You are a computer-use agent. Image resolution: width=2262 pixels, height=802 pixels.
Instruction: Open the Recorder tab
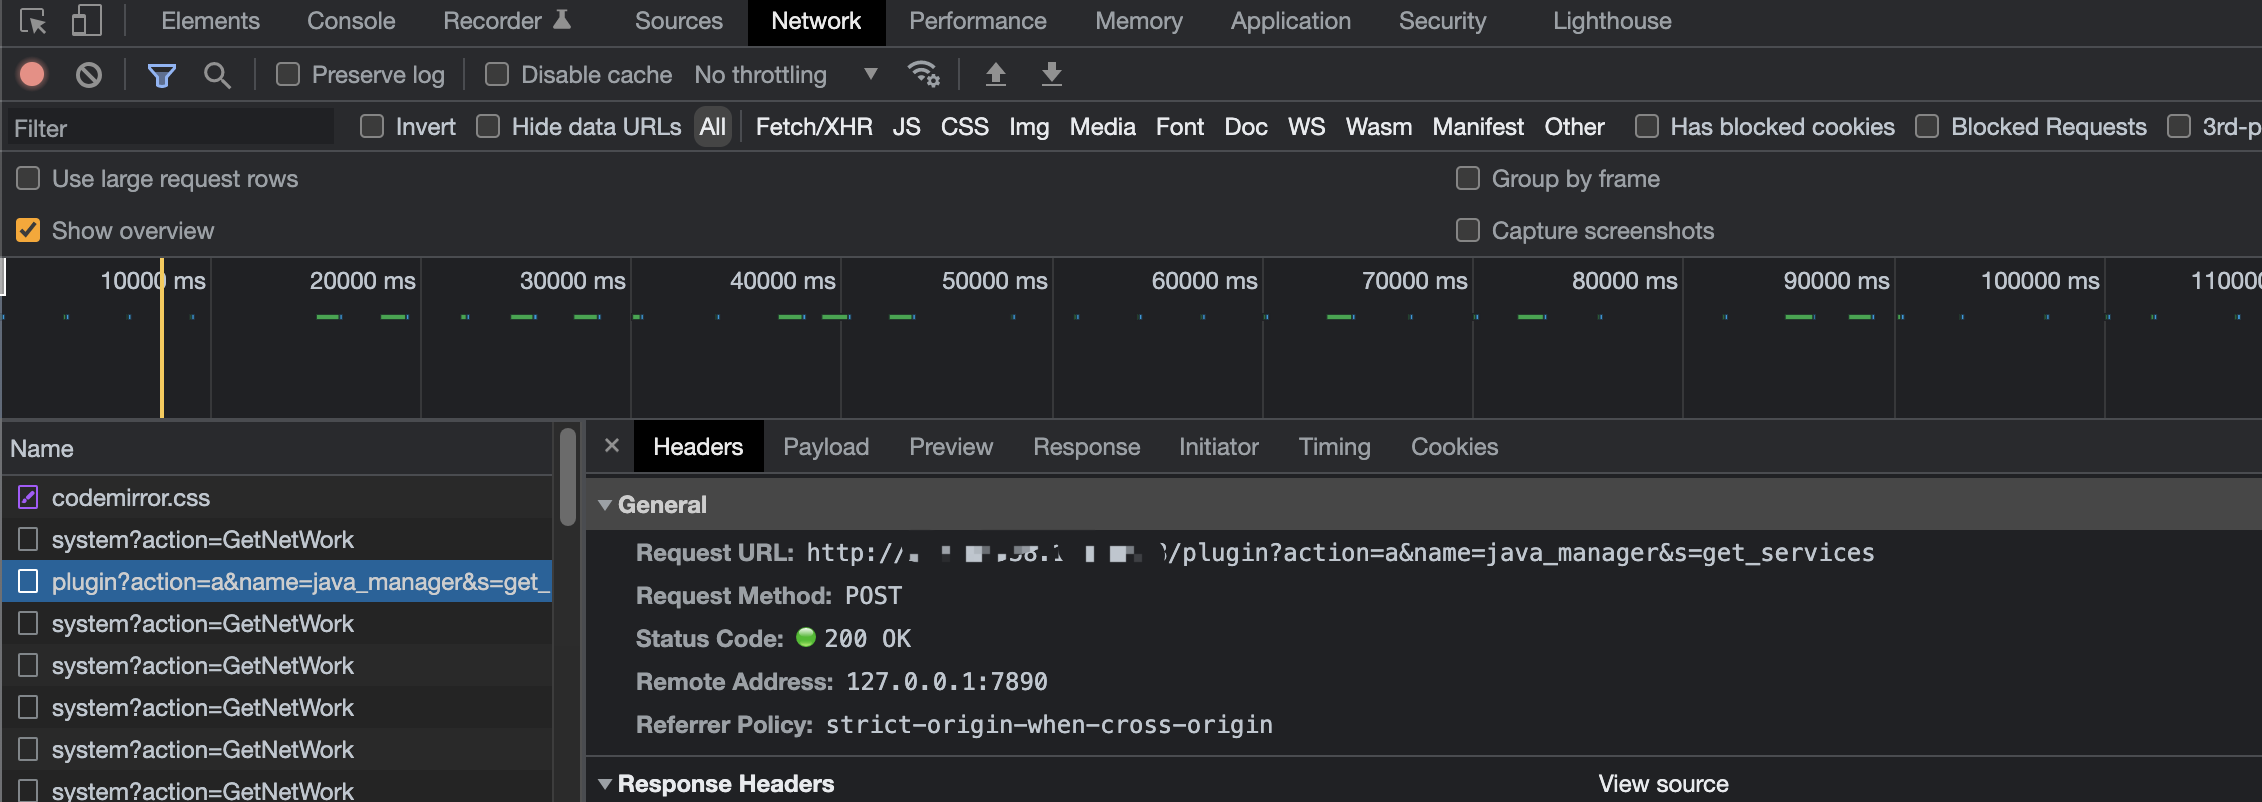[x=507, y=21]
